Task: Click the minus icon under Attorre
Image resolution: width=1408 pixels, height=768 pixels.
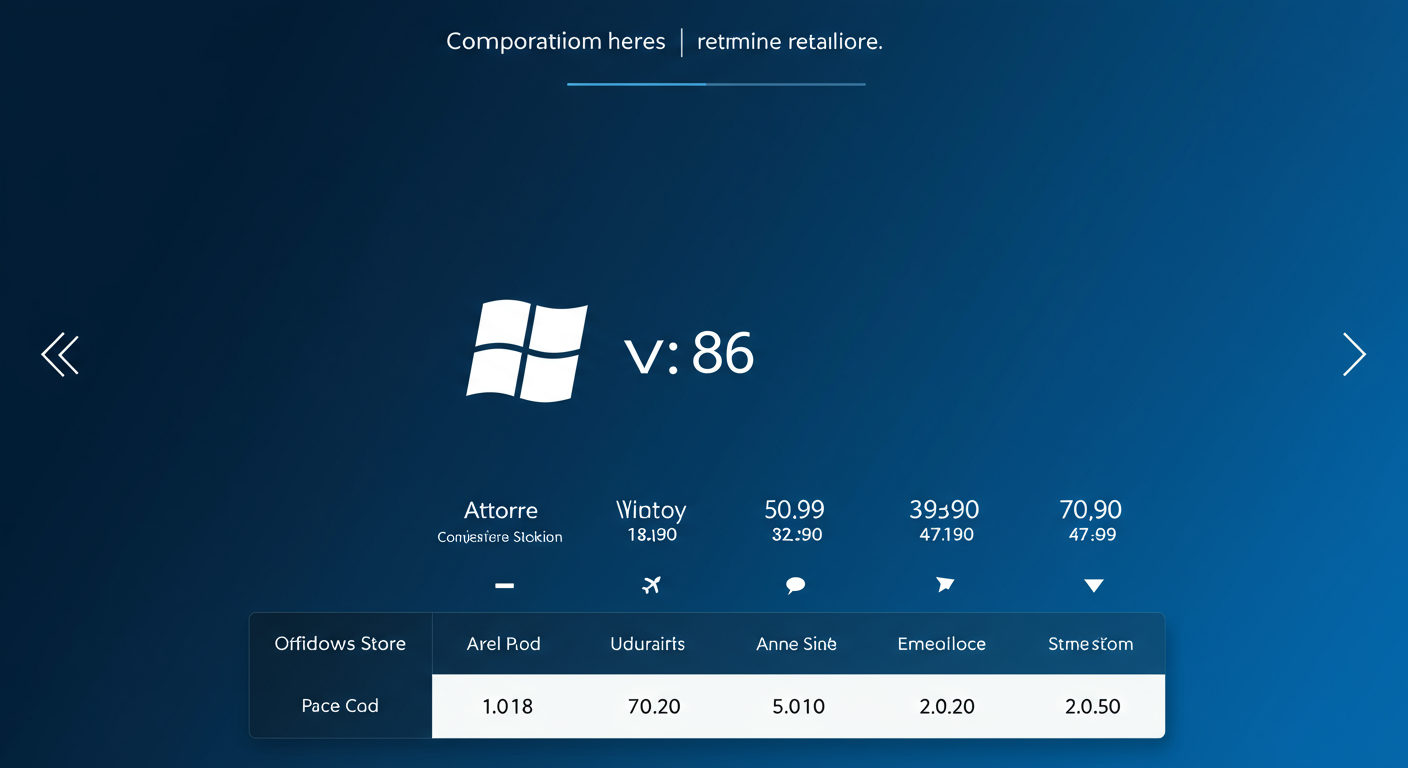Action: pos(505,586)
